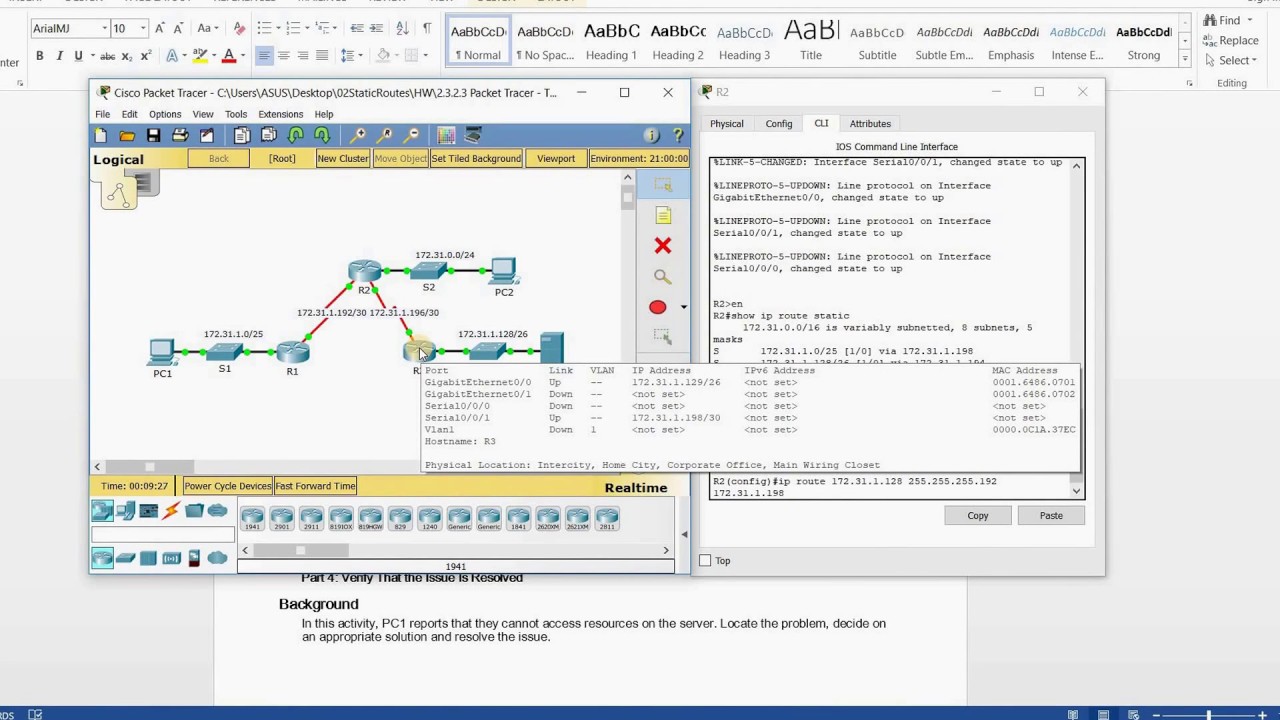Open the Activity Wizard icon in Packet Tracer

click(206, 136)
